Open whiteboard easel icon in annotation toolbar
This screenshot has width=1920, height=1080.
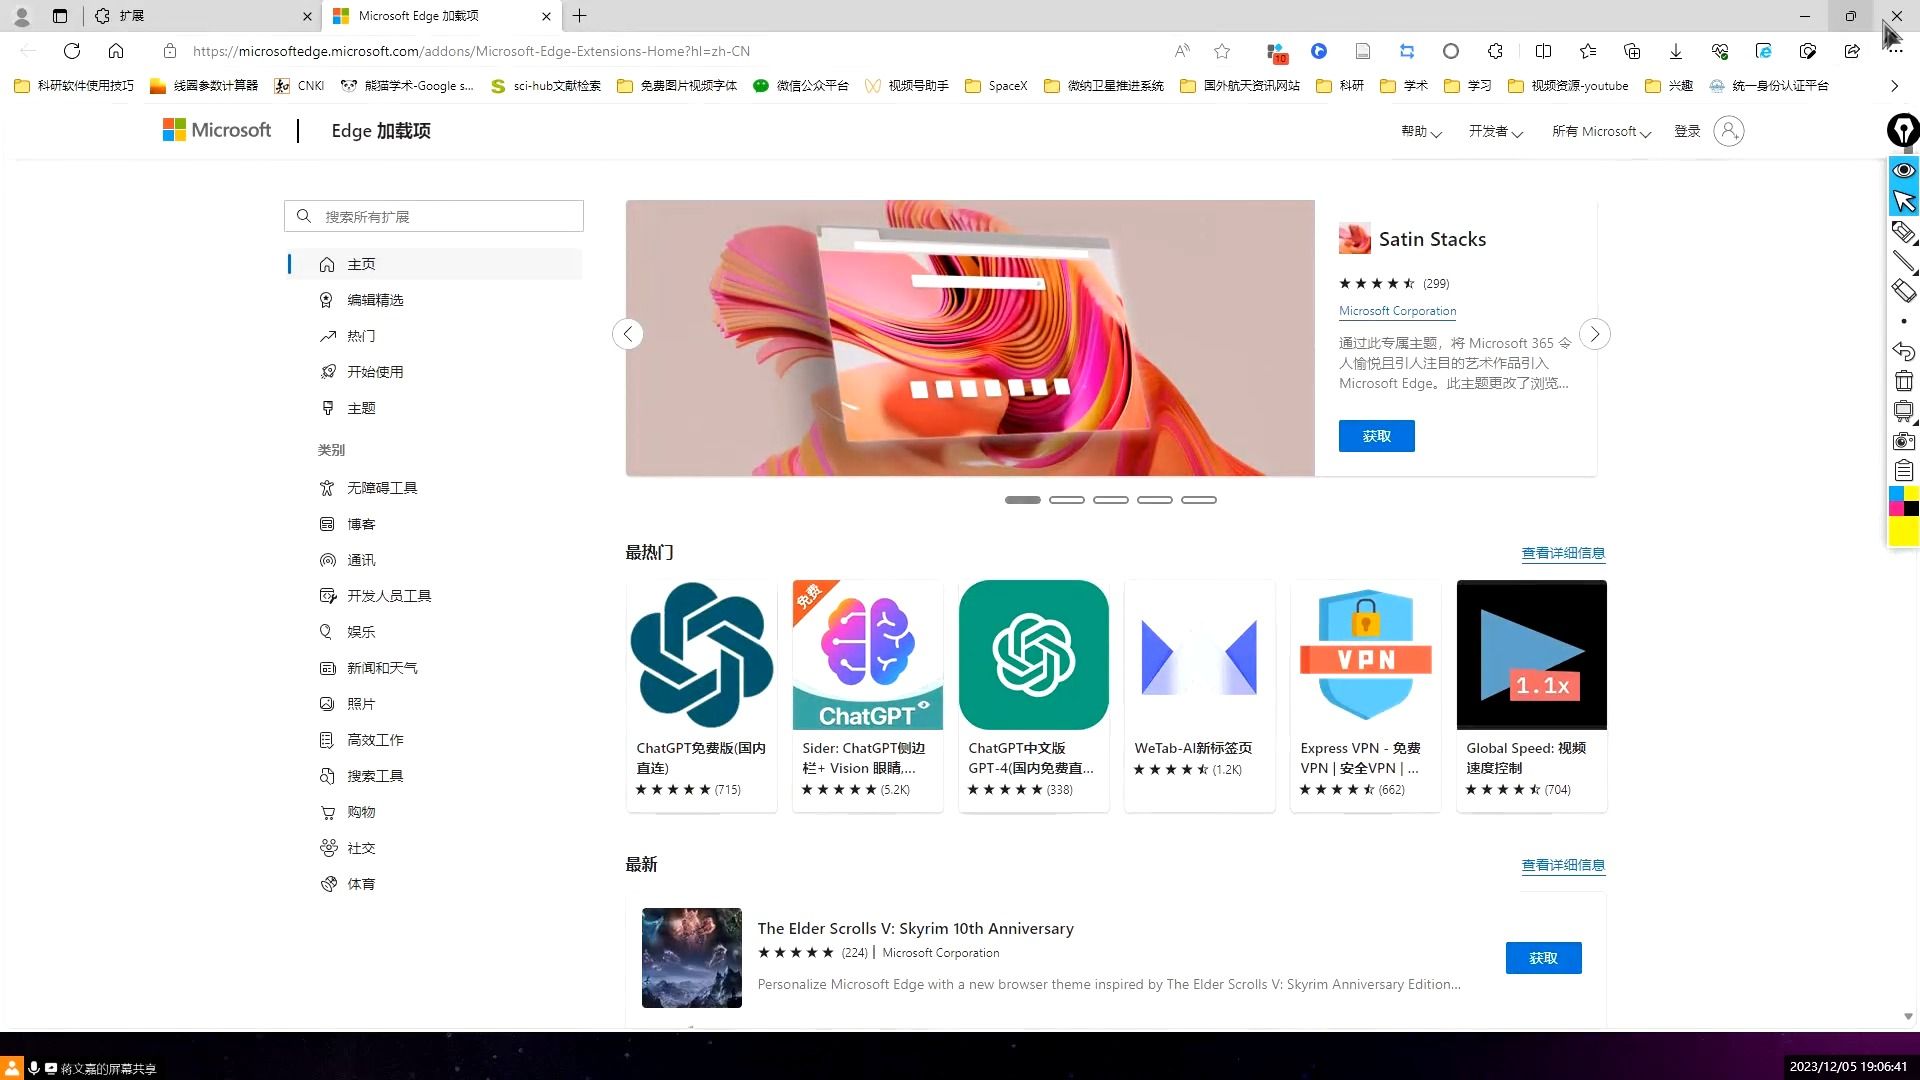[1904, 411]
